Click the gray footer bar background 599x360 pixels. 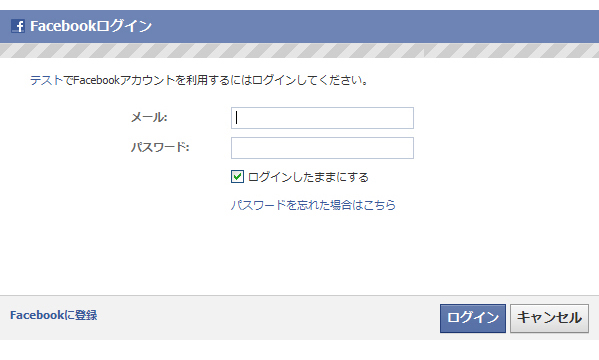tap(267, 318)
